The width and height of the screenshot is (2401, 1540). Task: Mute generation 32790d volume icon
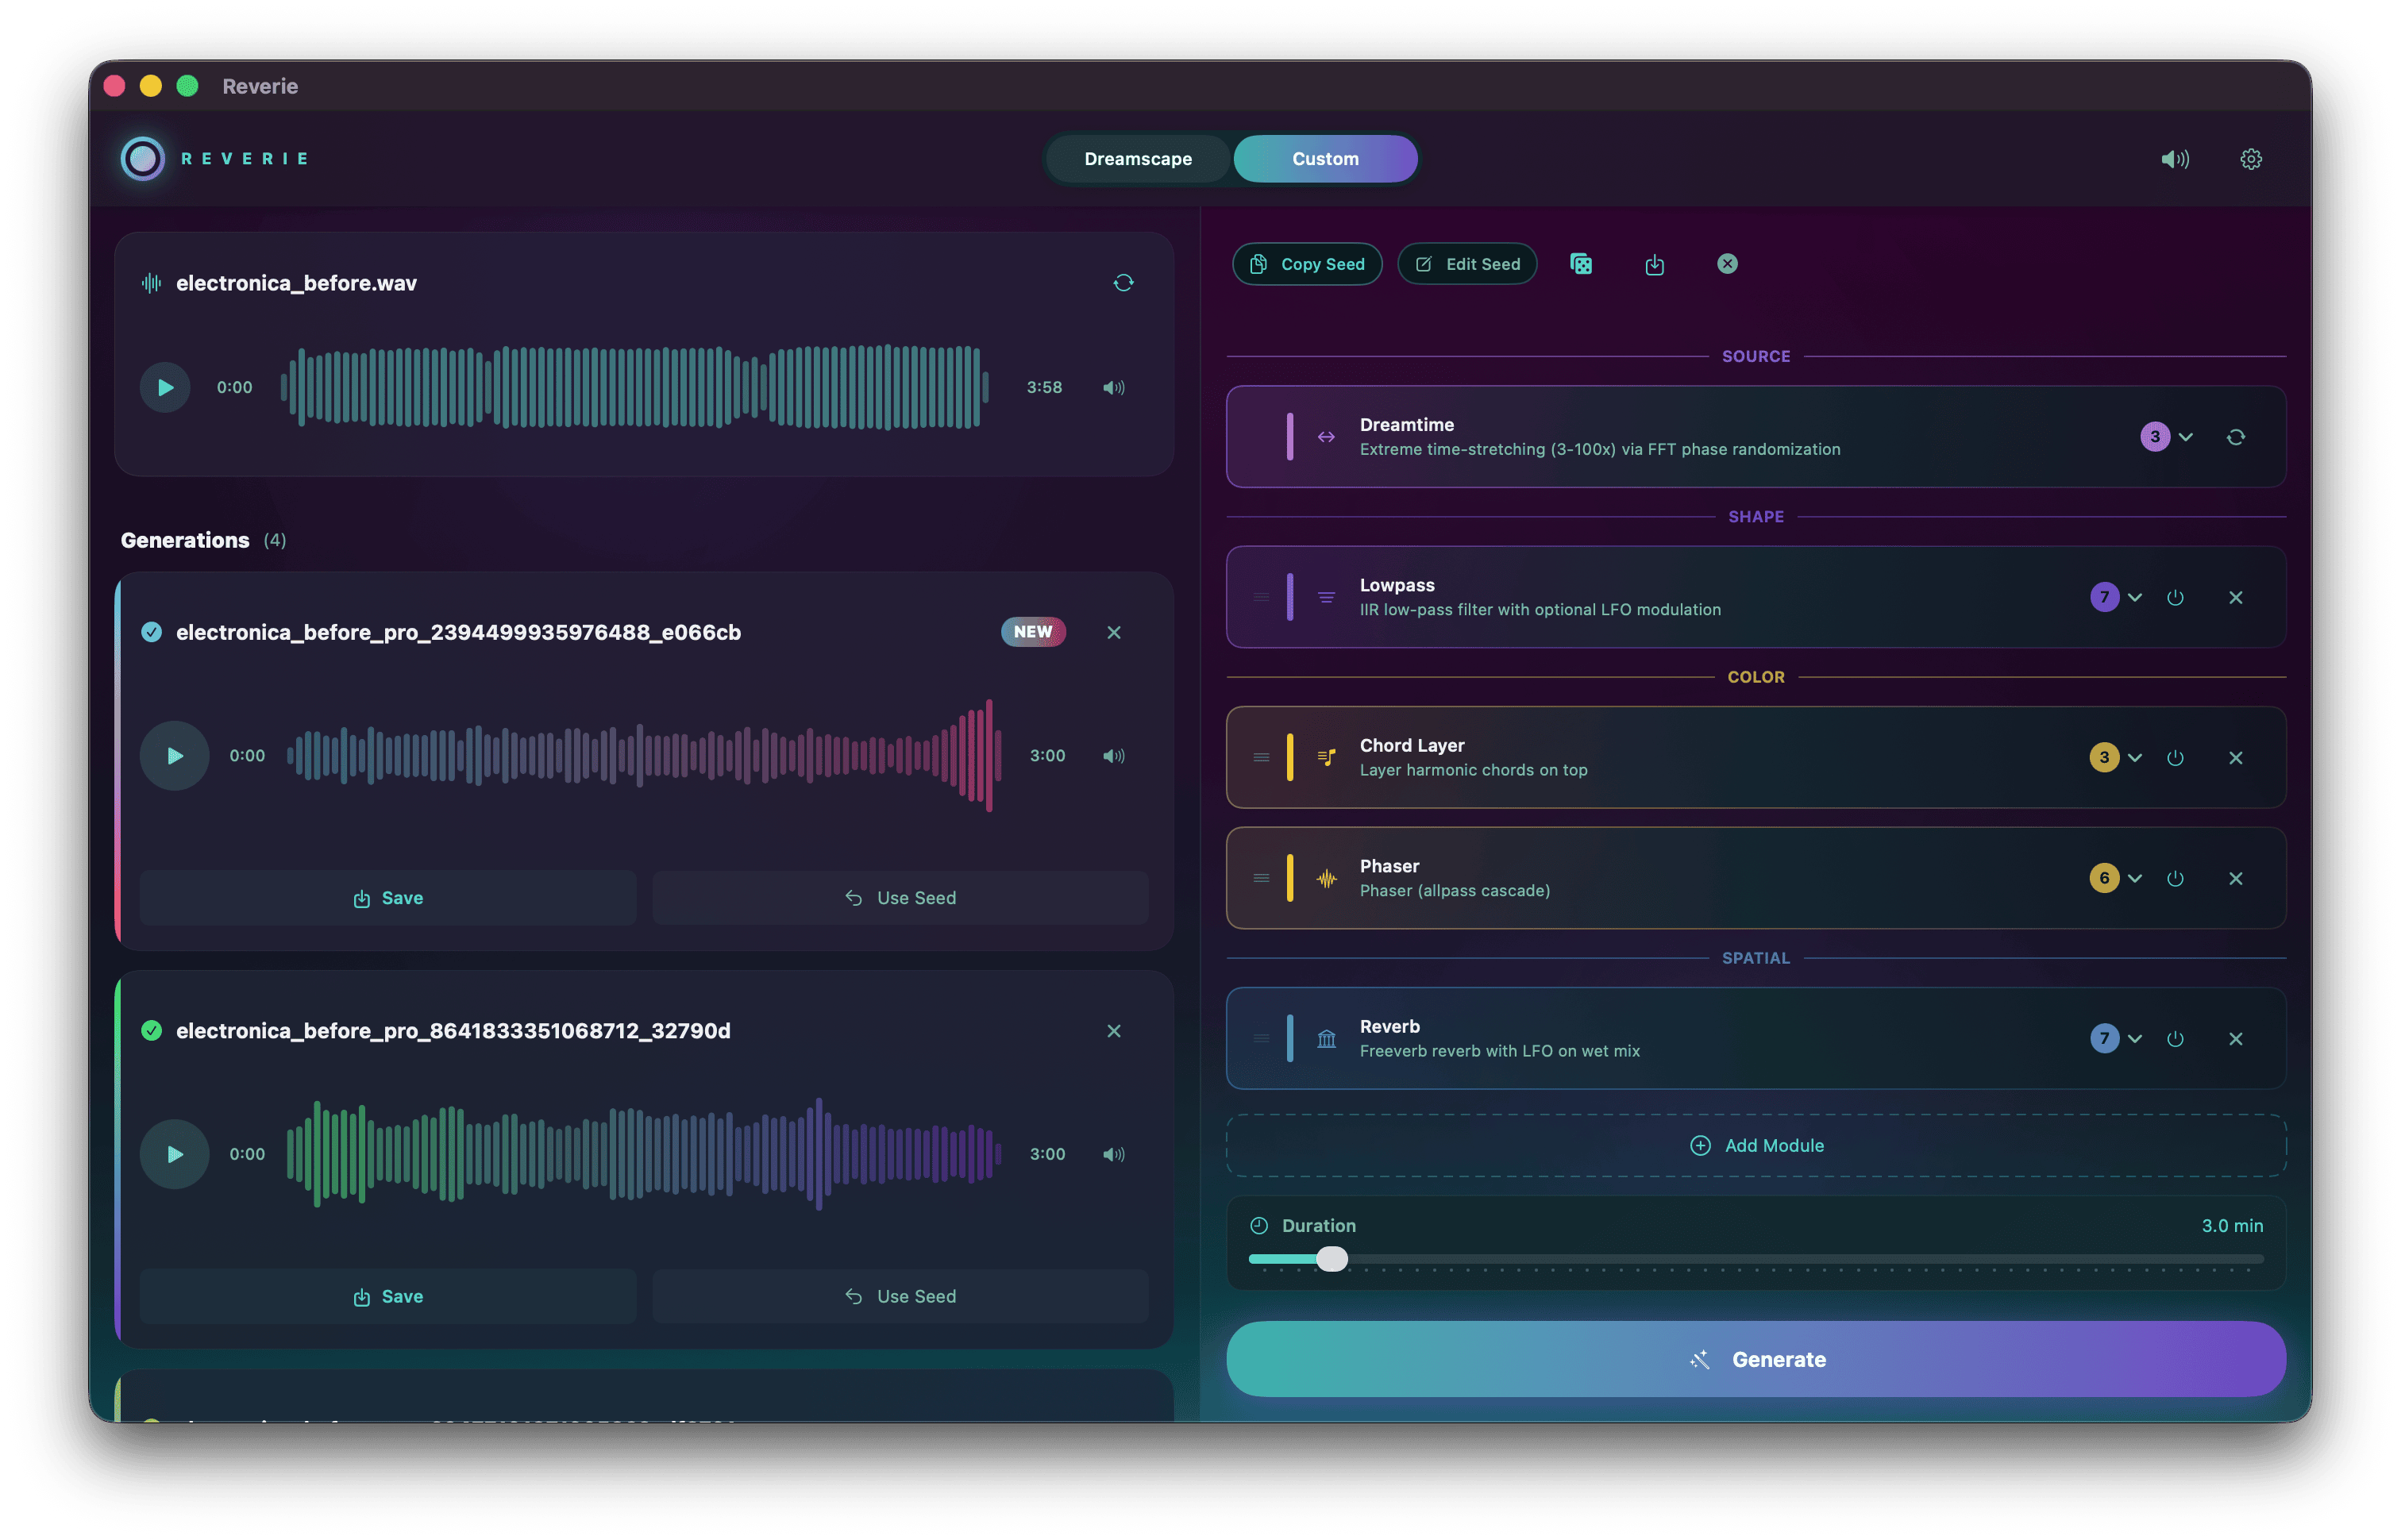[1113, 1154]
